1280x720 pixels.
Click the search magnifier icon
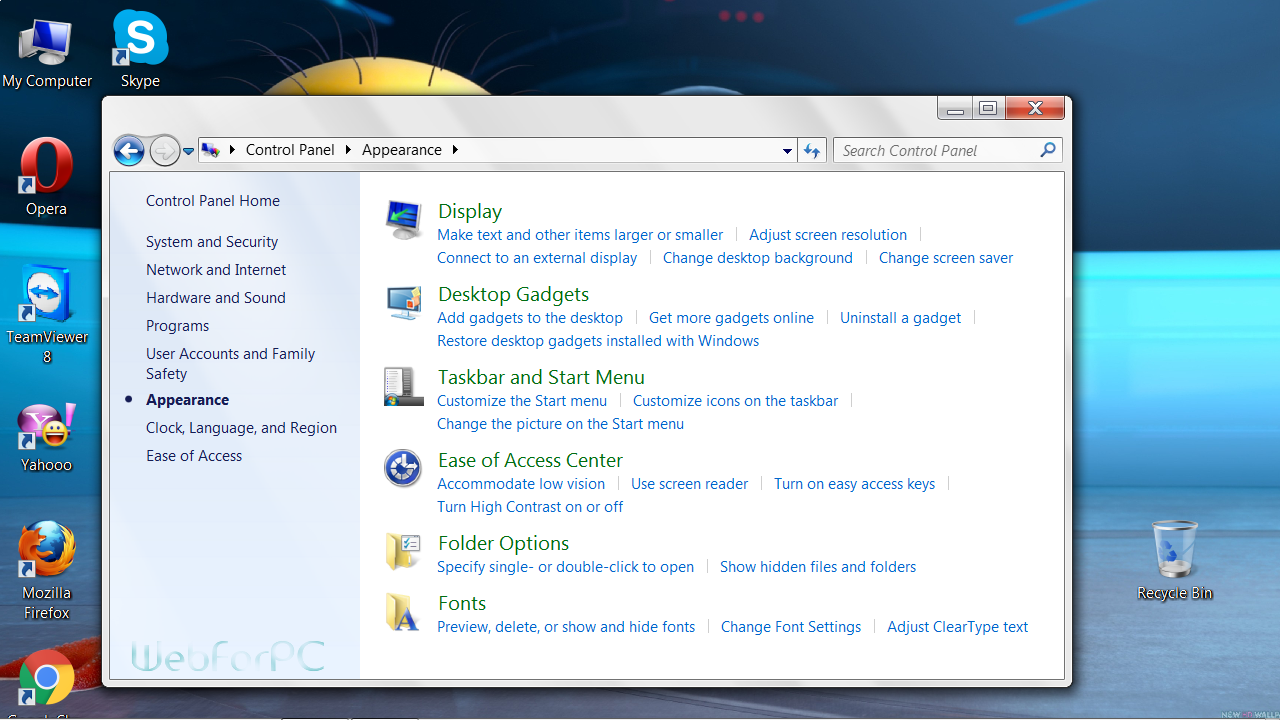click(1047, 150)
